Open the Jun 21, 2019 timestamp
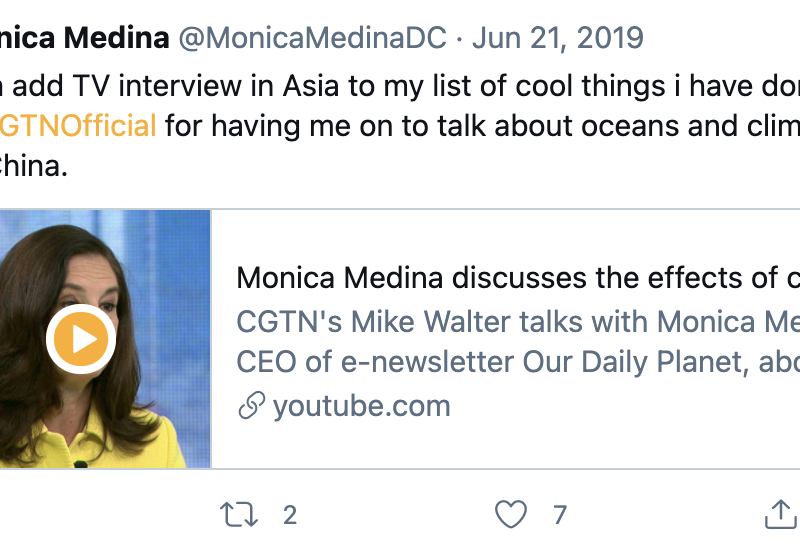 pyautogui.click(x=557, y=38)
